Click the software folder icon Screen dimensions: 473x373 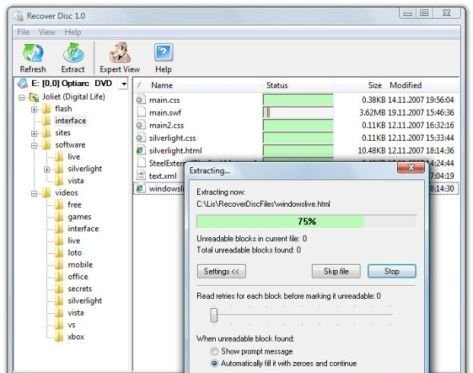(46, 145)
